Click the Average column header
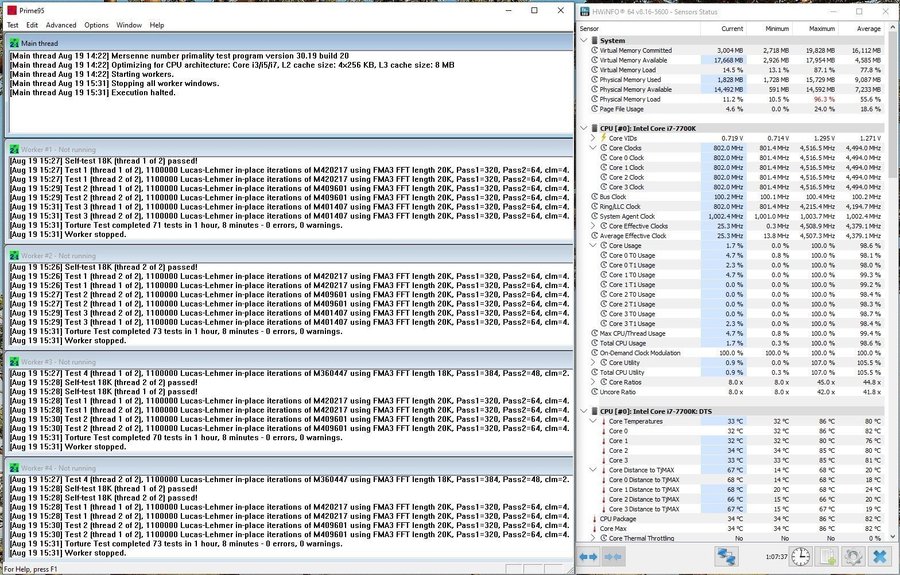 click(861, 28)
